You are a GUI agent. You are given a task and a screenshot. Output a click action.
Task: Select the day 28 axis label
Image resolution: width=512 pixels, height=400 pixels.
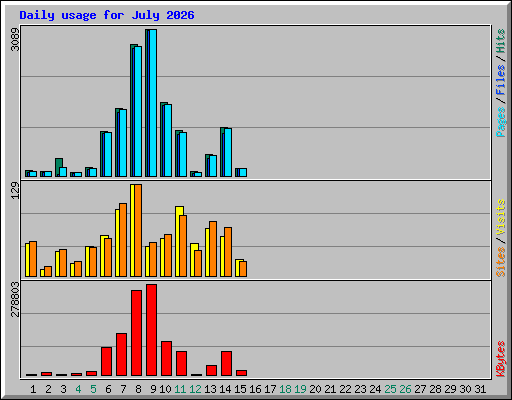pos(435,389)
